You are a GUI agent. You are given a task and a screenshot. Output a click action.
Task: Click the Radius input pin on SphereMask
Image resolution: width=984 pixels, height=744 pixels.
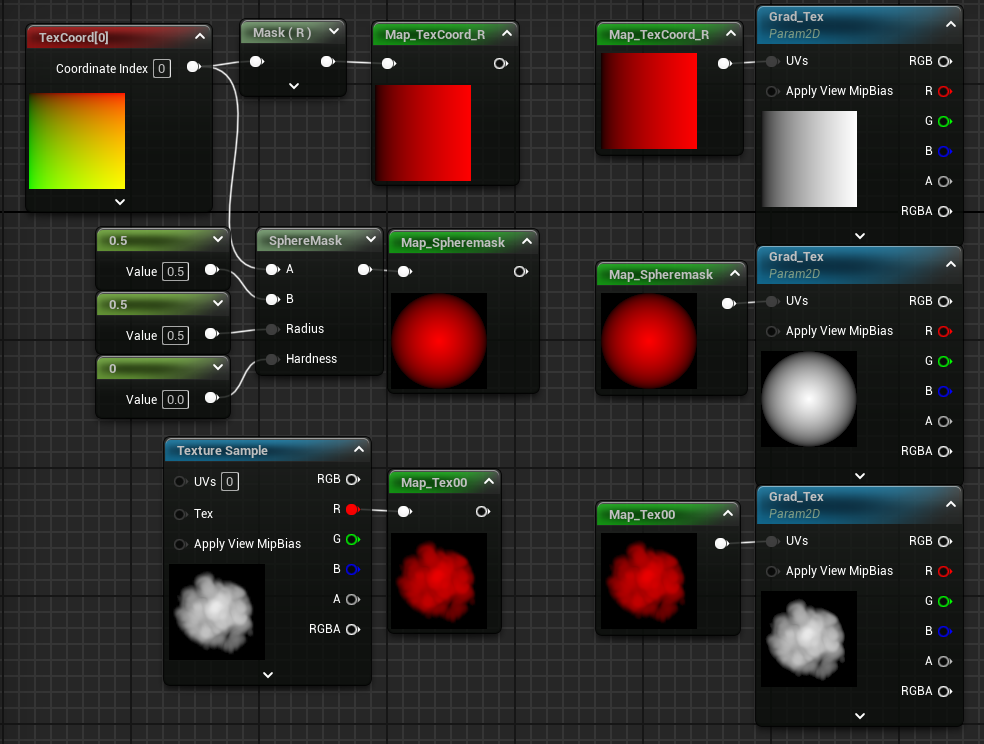[271, 329]
